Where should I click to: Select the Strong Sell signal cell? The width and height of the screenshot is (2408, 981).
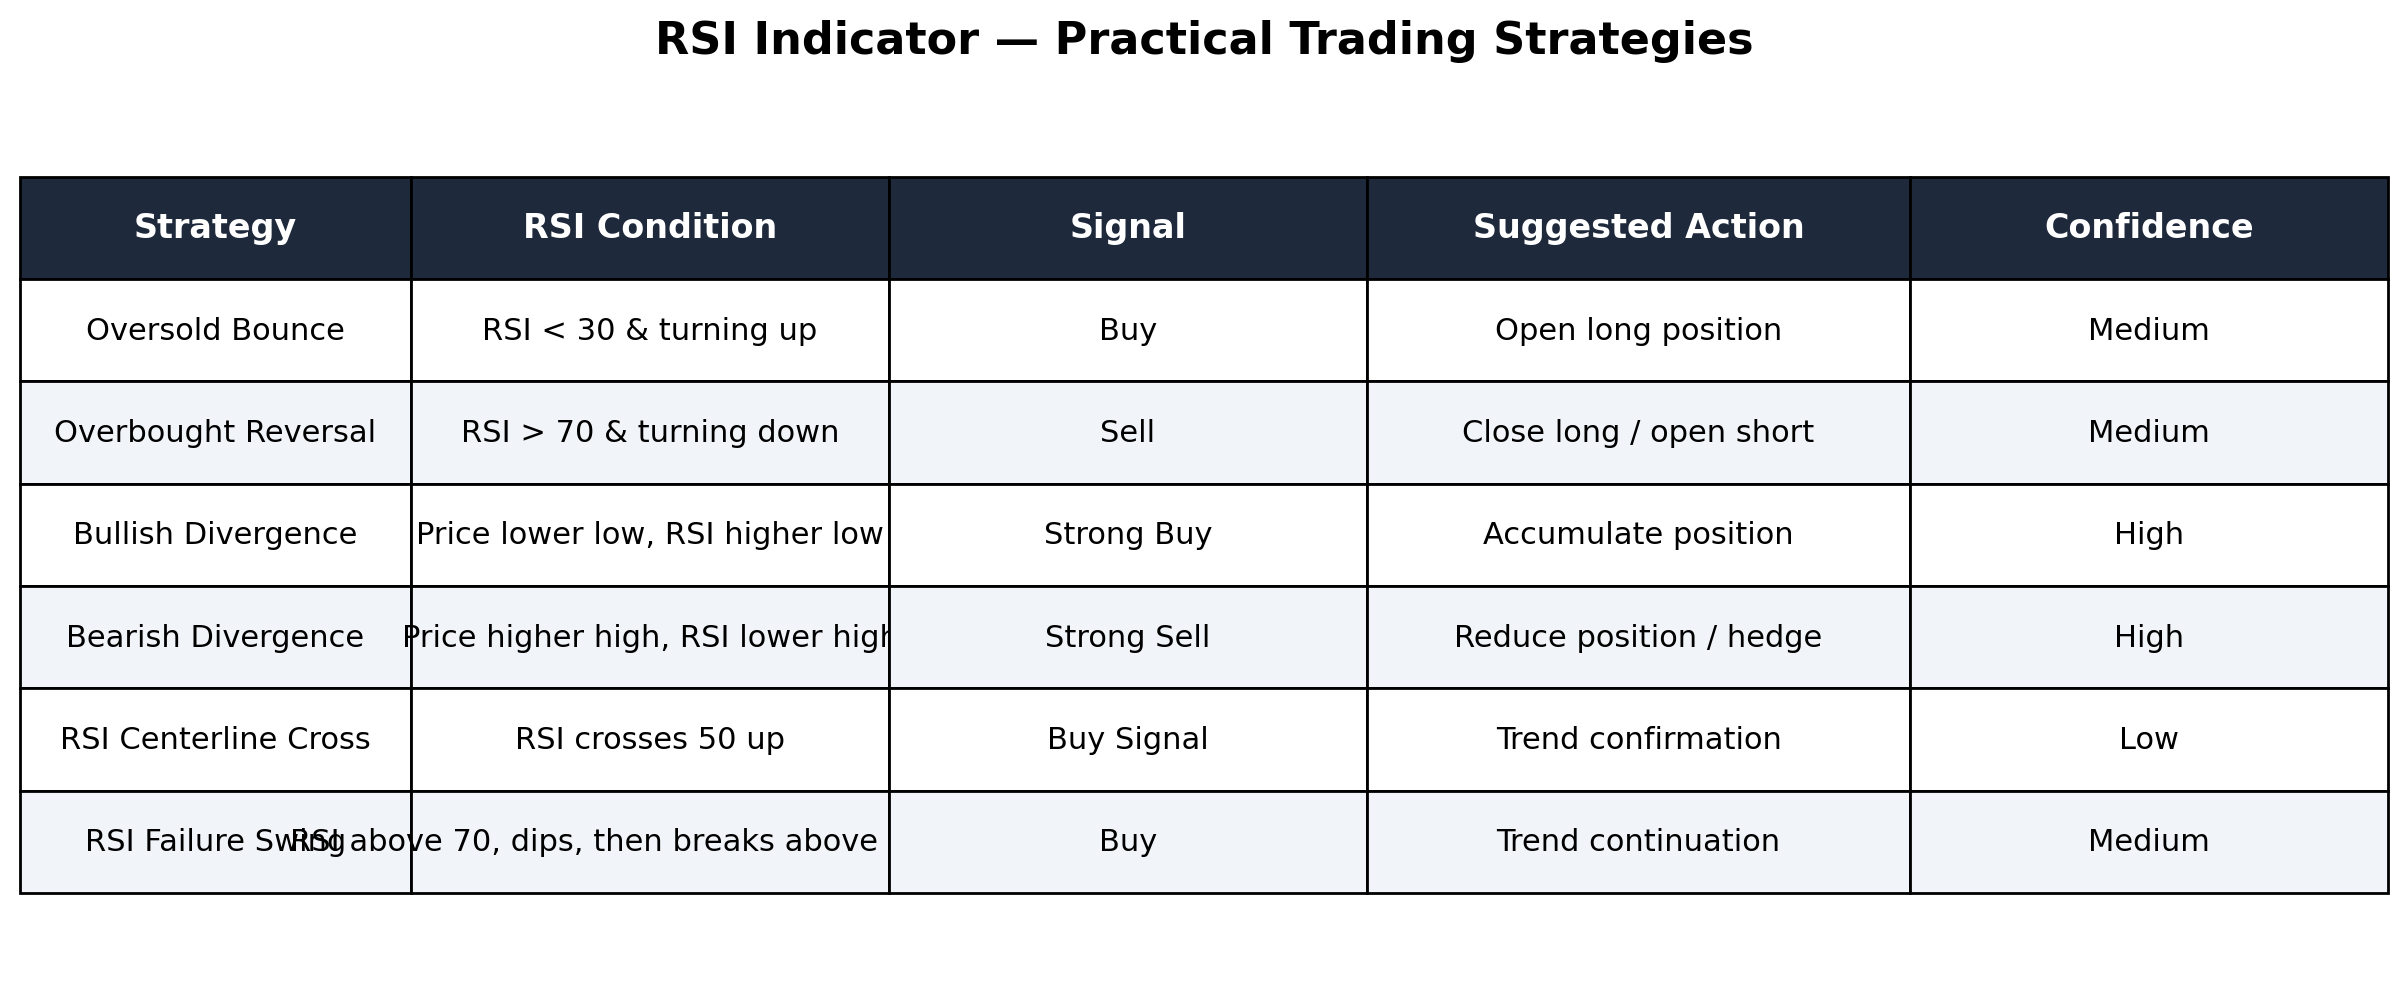tap(1128, 637)
